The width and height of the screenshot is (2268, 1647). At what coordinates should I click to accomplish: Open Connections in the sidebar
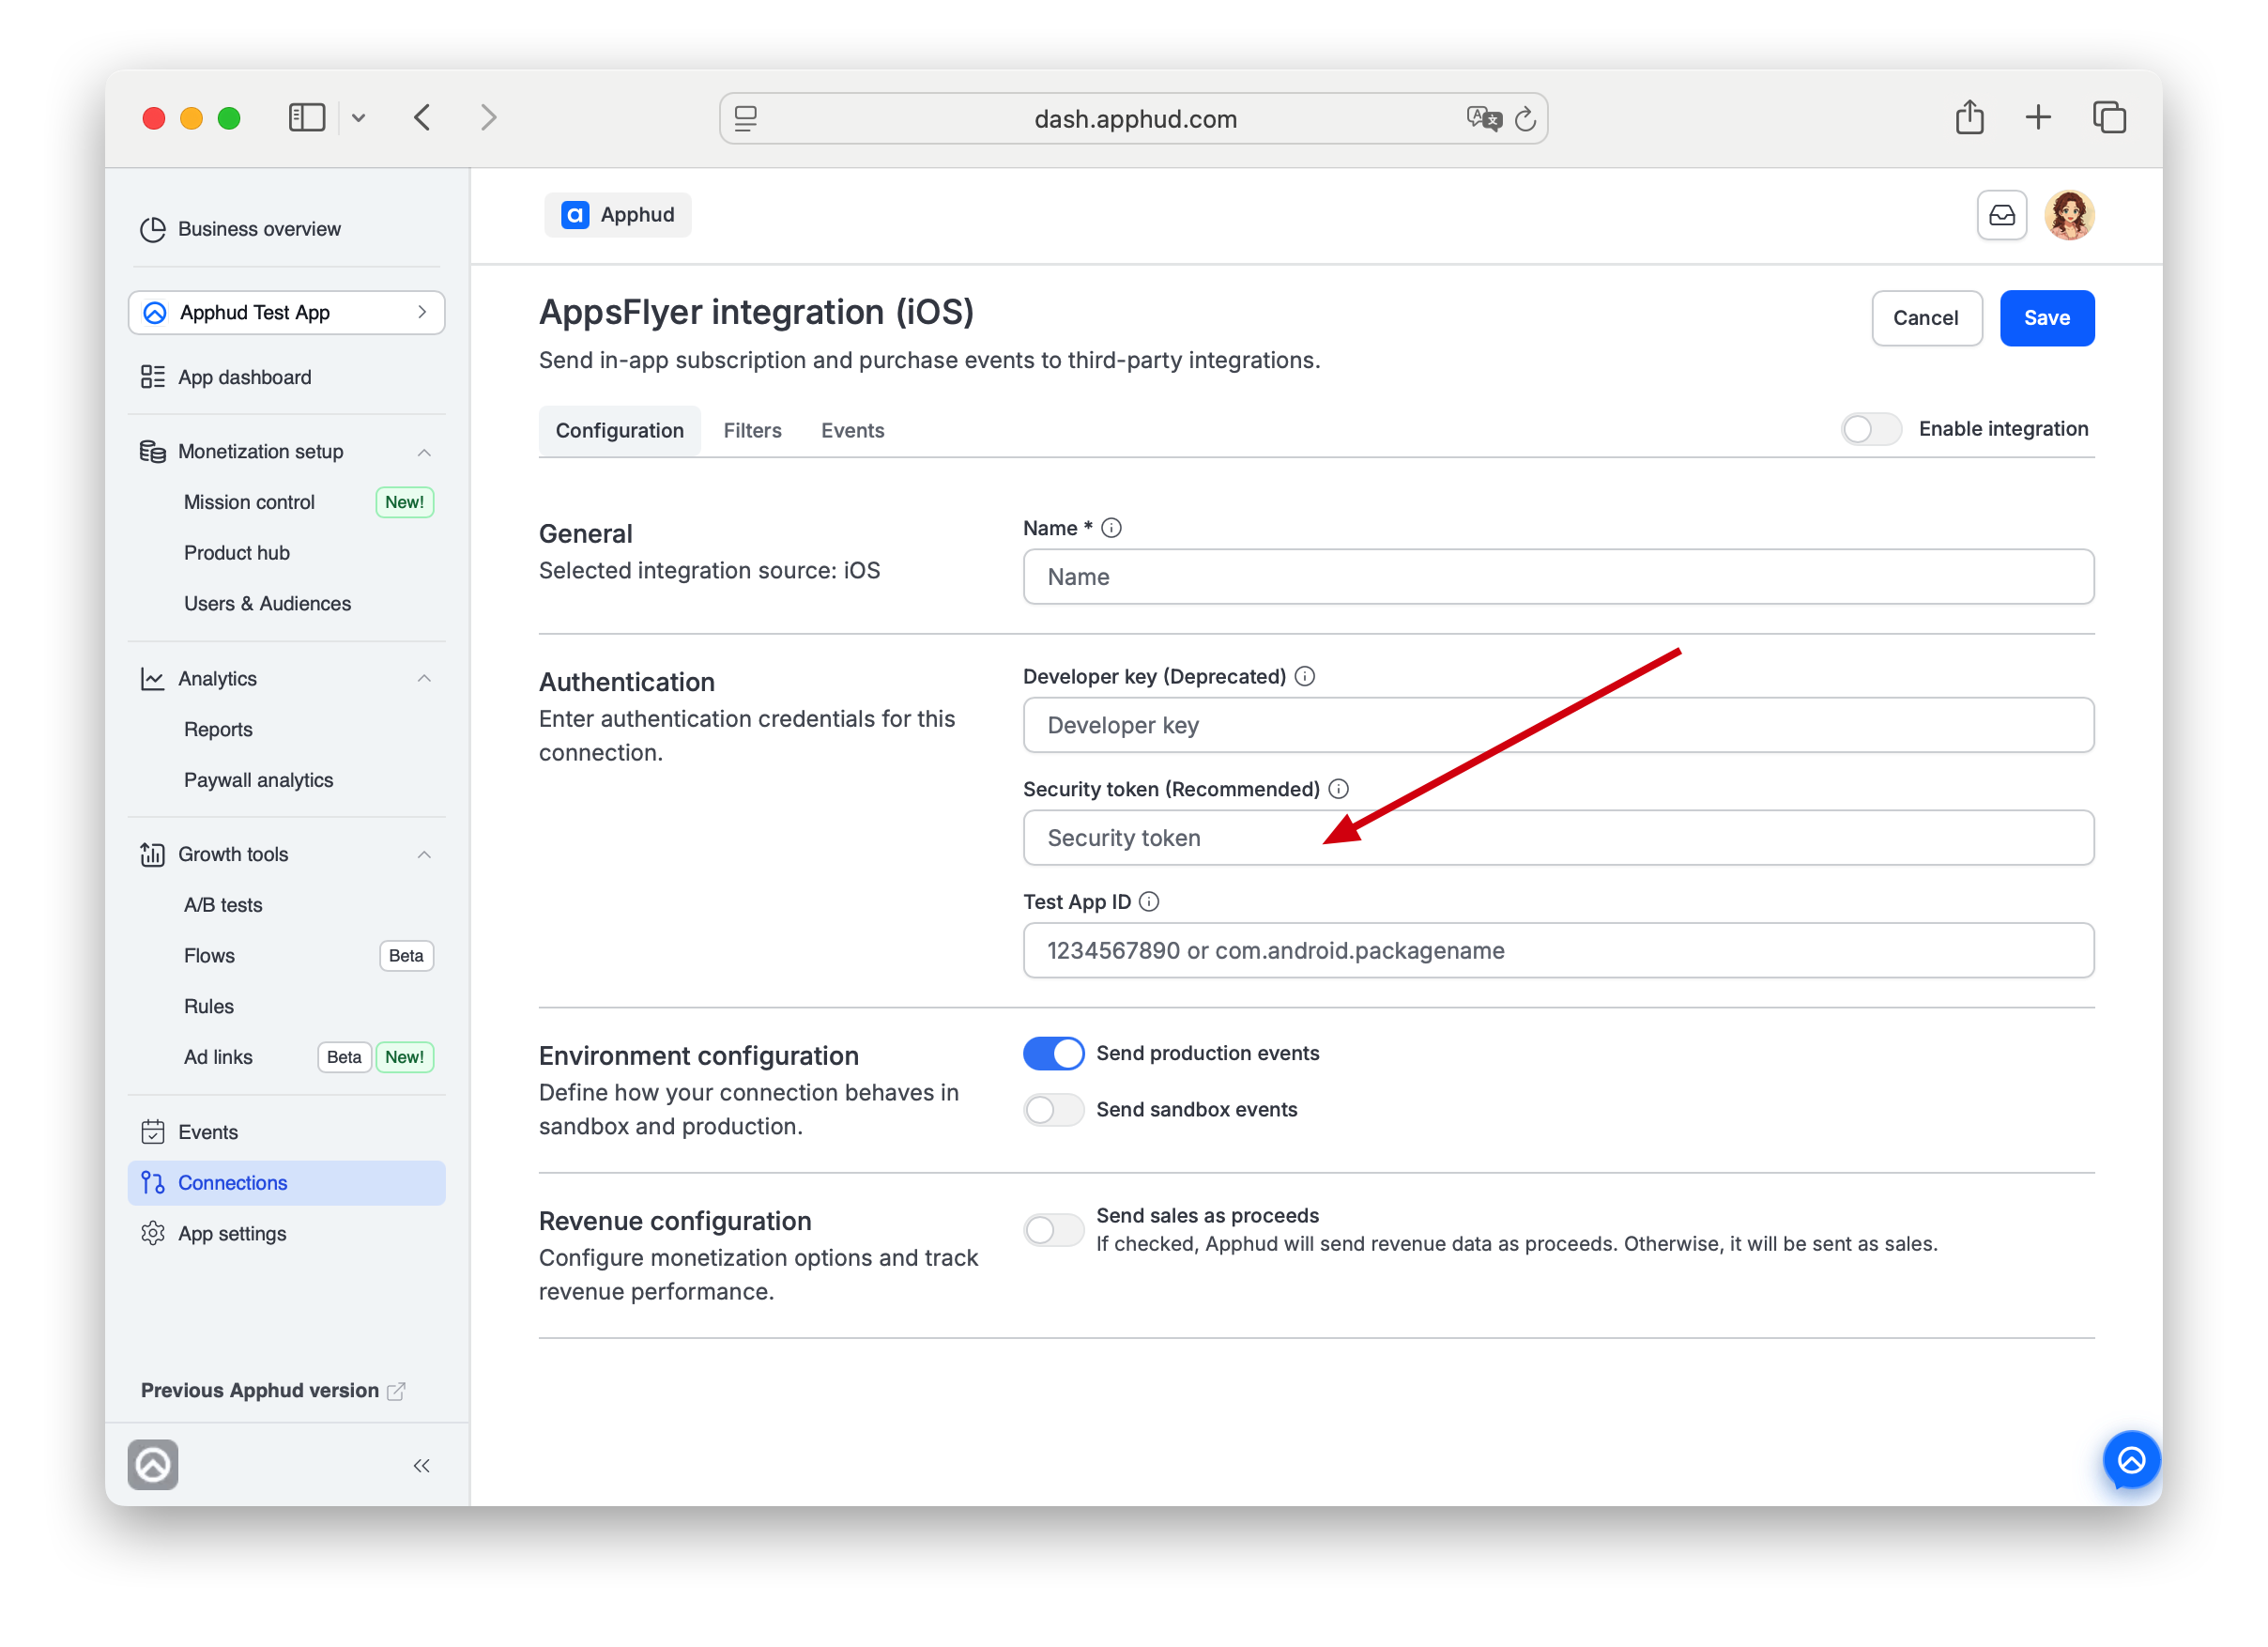coord(287,1183)
